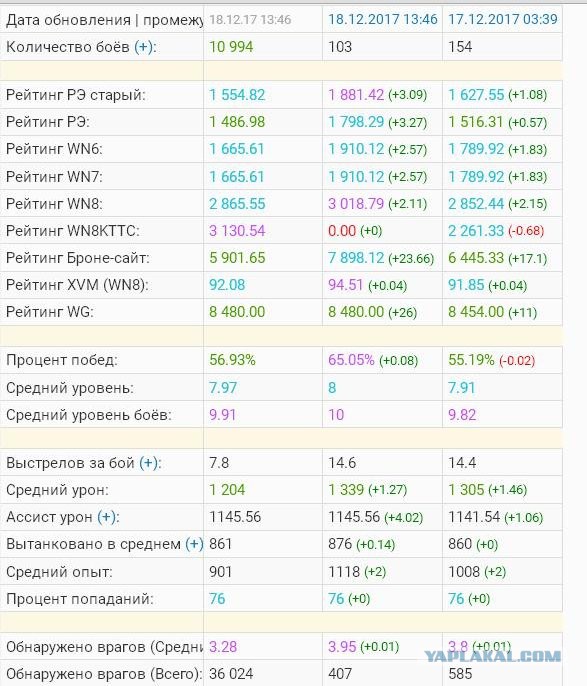Click the Процент побед value 56.93%
The width and height of the screenshot is (587, 686).
[232, 360]
